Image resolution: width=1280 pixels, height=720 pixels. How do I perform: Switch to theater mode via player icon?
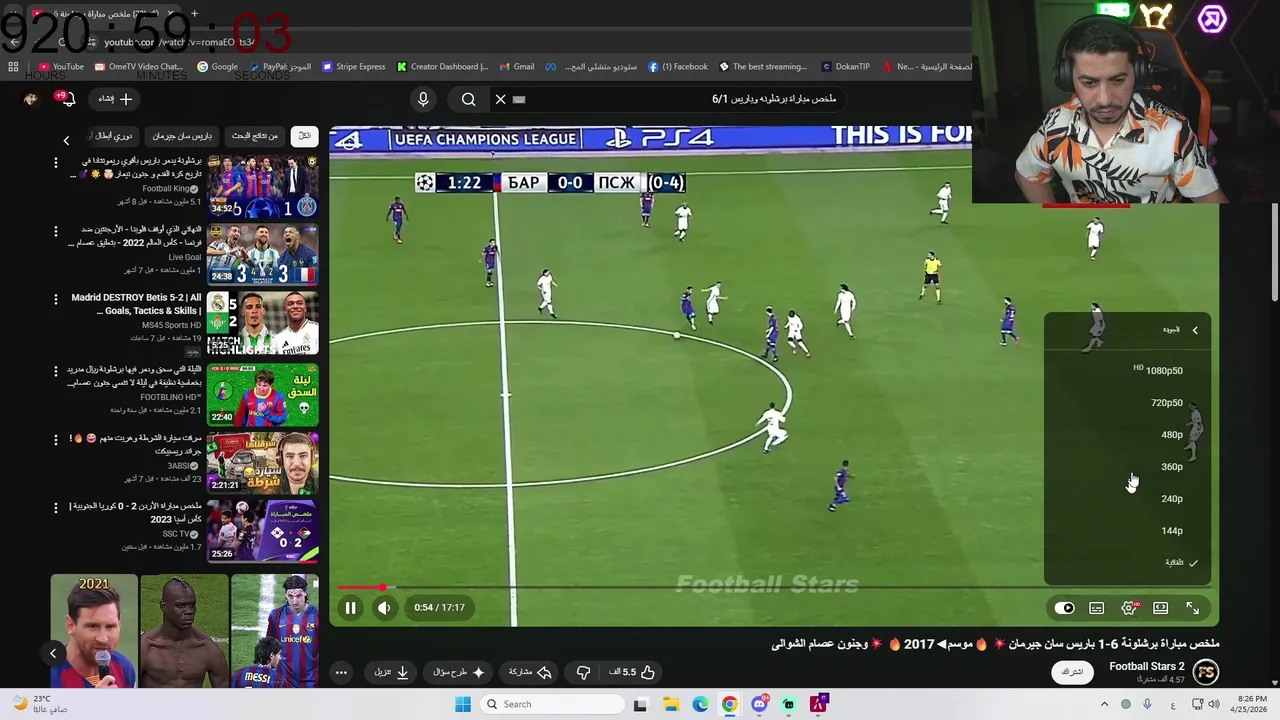[1161, 608]
